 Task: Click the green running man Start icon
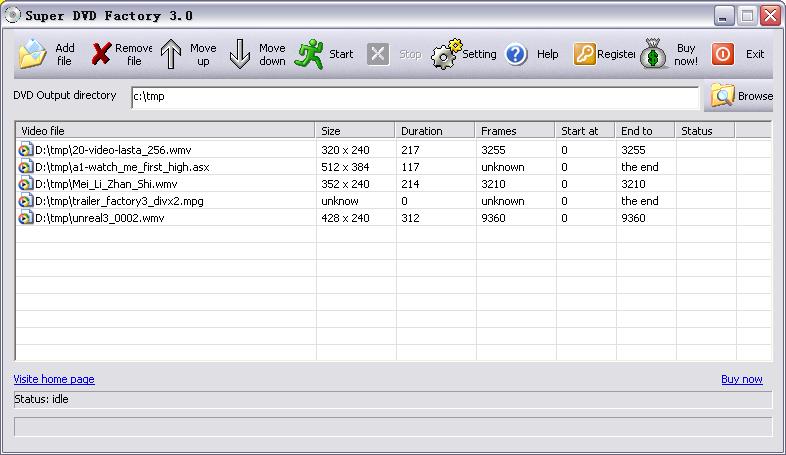coord(309,54)
